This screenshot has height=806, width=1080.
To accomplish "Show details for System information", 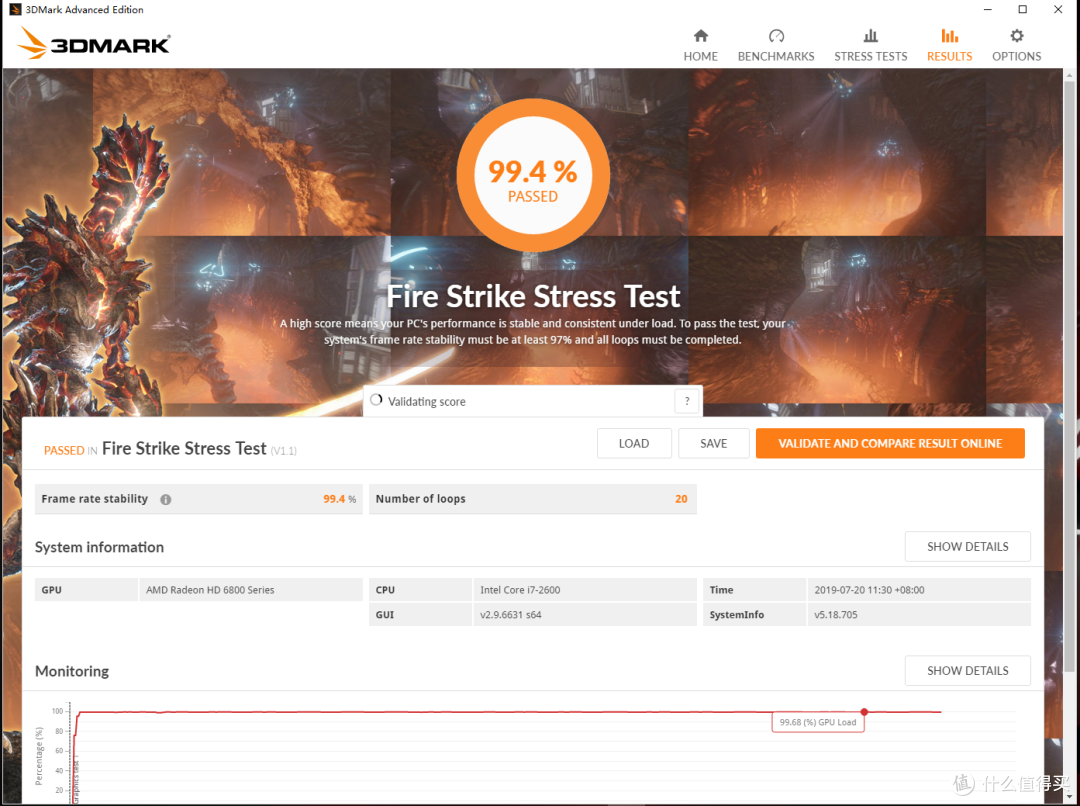I will (967, 546).
